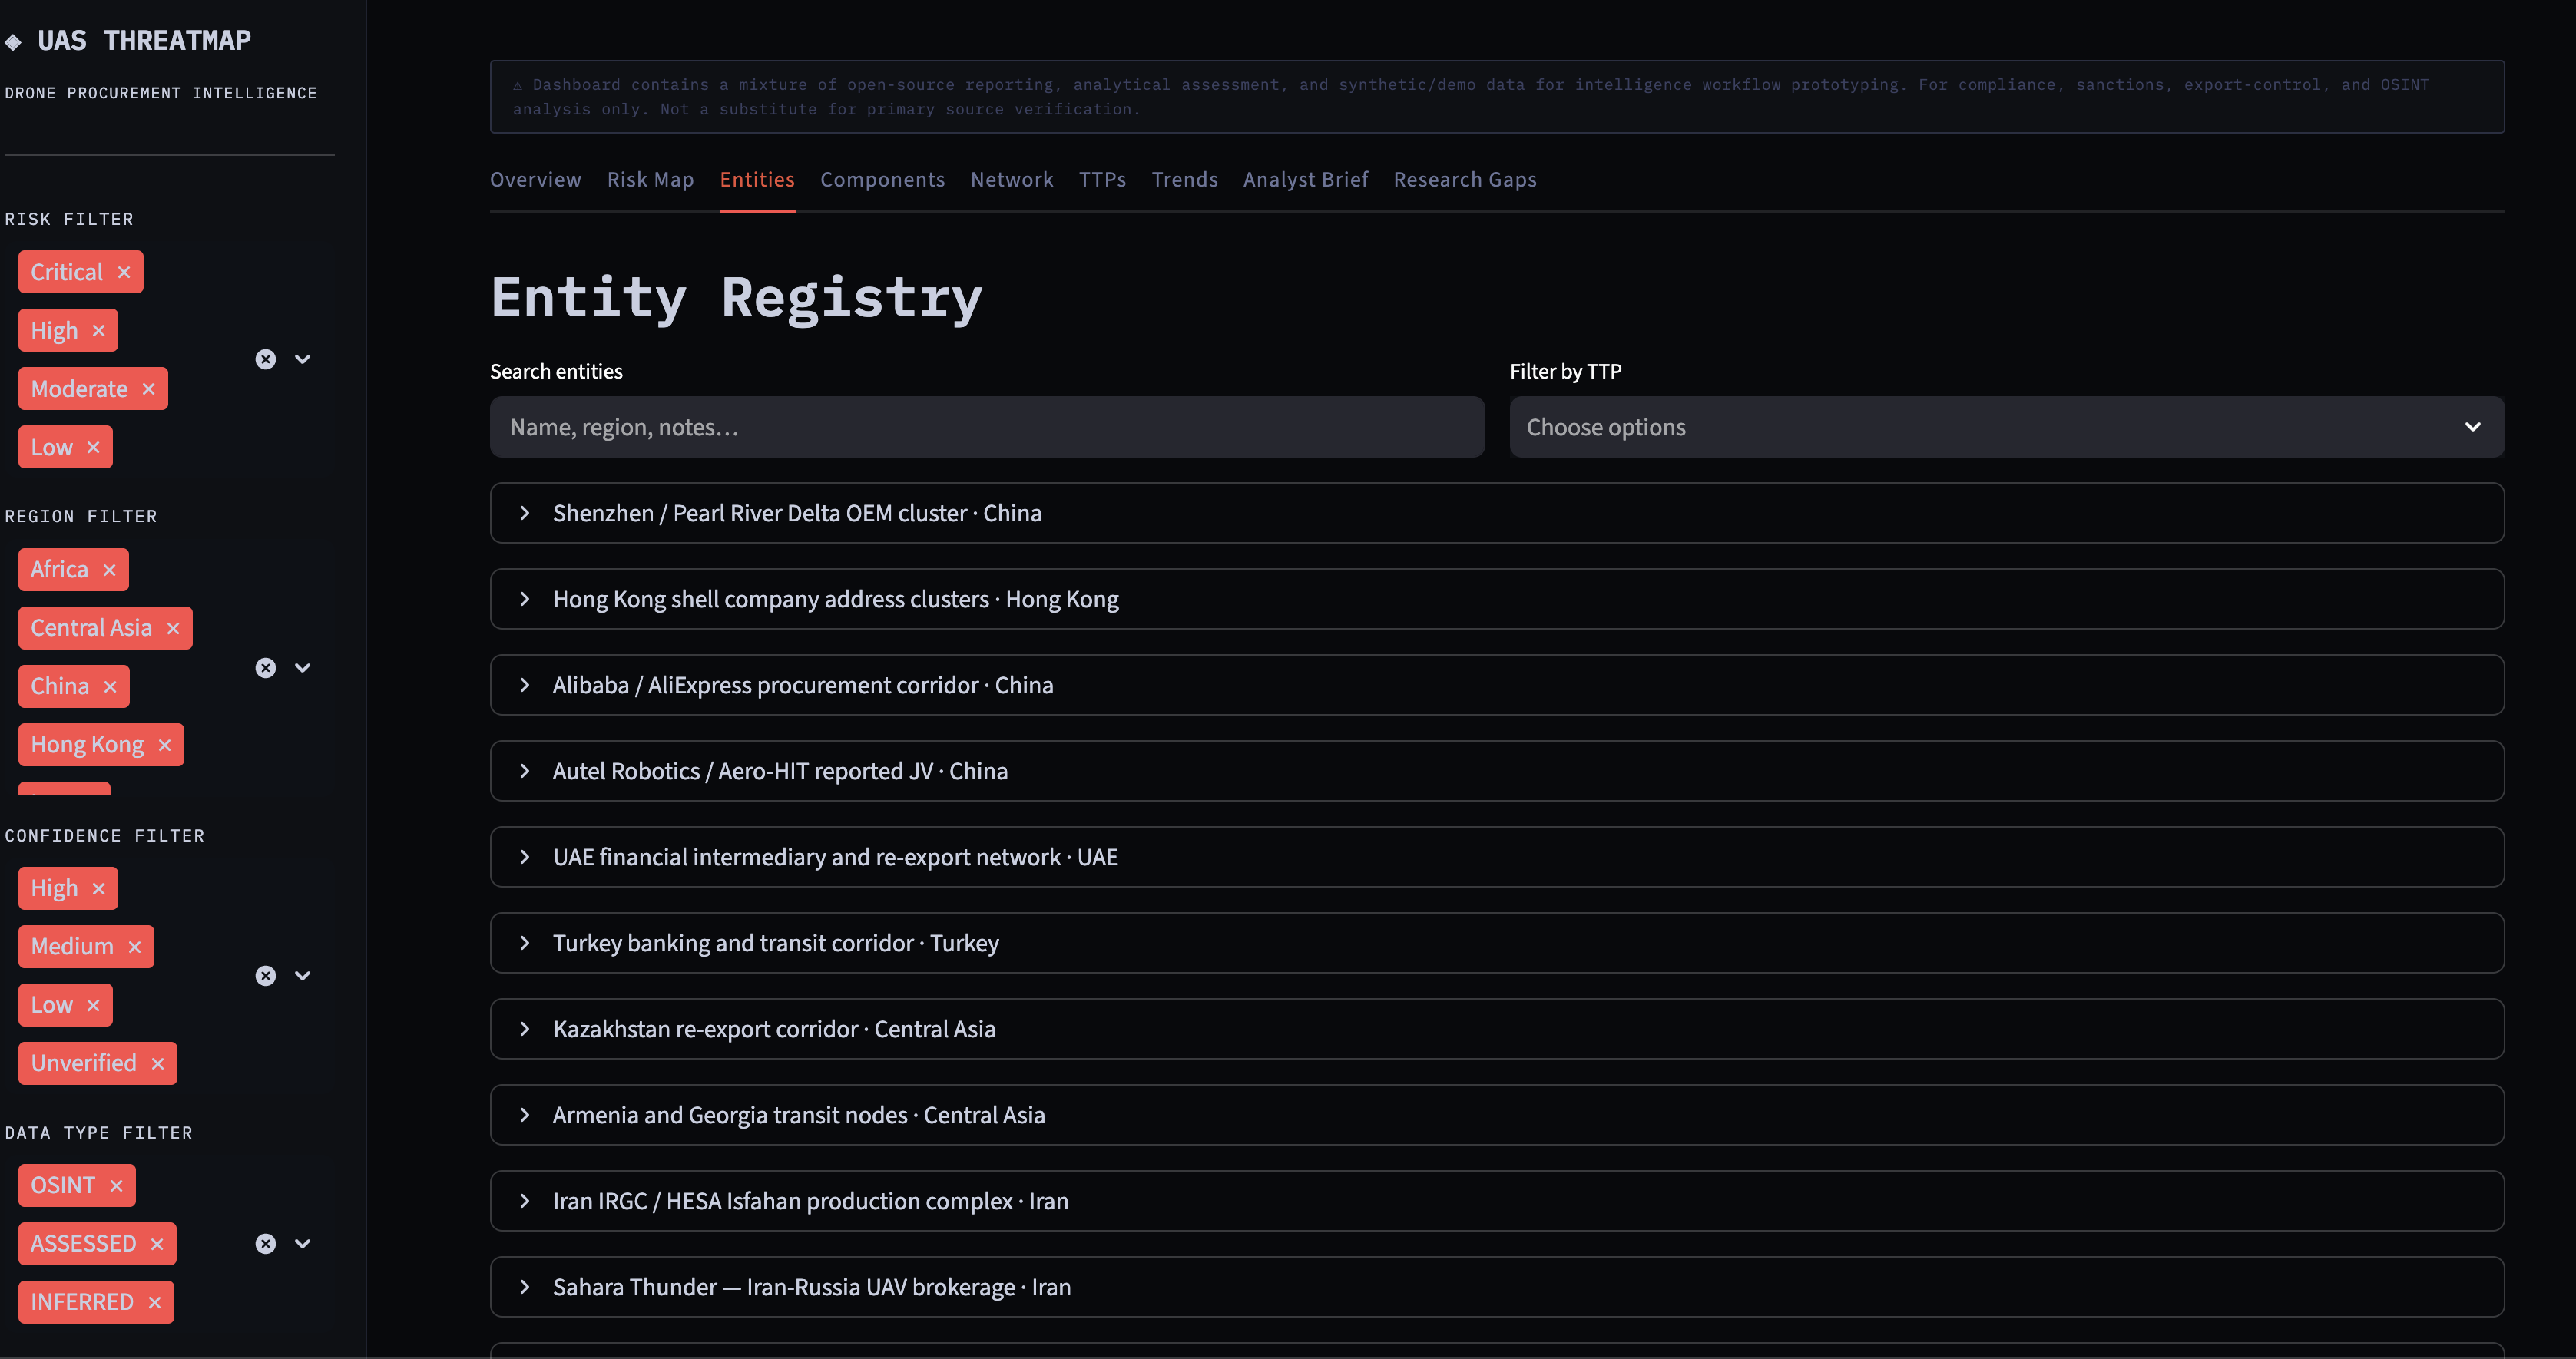Click the Search entities input field
The width and height of the screenshot is (2576, 1359).
click(x=987, y=427)
